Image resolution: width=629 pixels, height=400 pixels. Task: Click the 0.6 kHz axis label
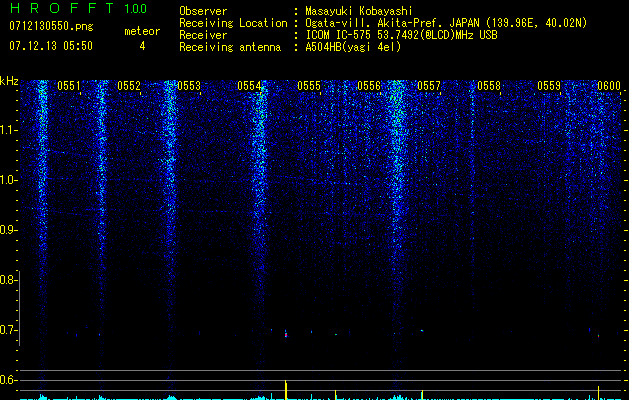click(x=9, y=380)
